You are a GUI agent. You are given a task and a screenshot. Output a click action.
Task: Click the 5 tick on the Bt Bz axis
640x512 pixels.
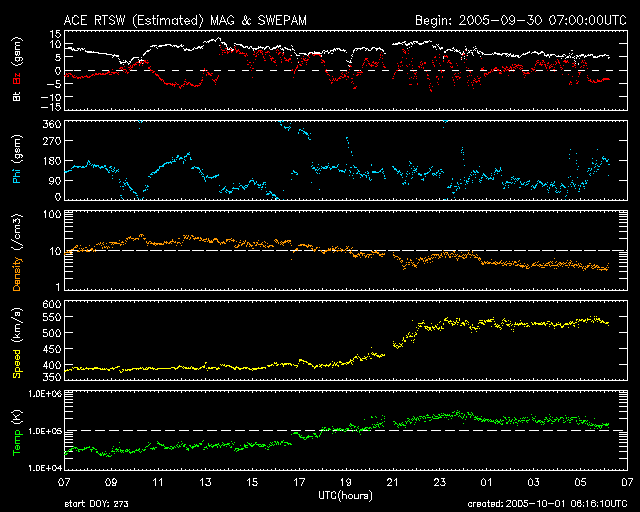[58, 58]
